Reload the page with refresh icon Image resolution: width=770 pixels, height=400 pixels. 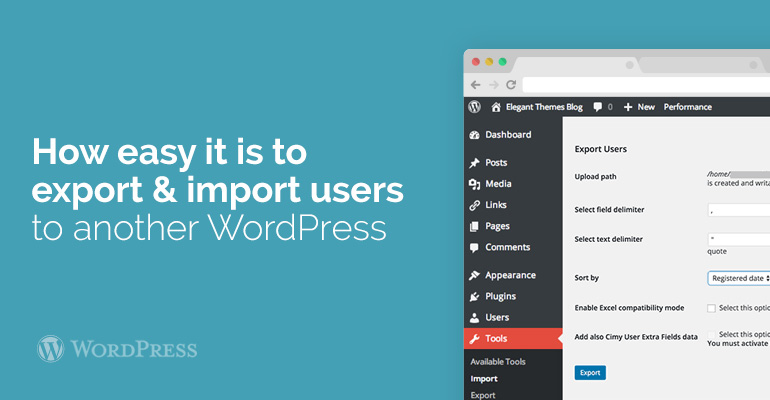511,85
